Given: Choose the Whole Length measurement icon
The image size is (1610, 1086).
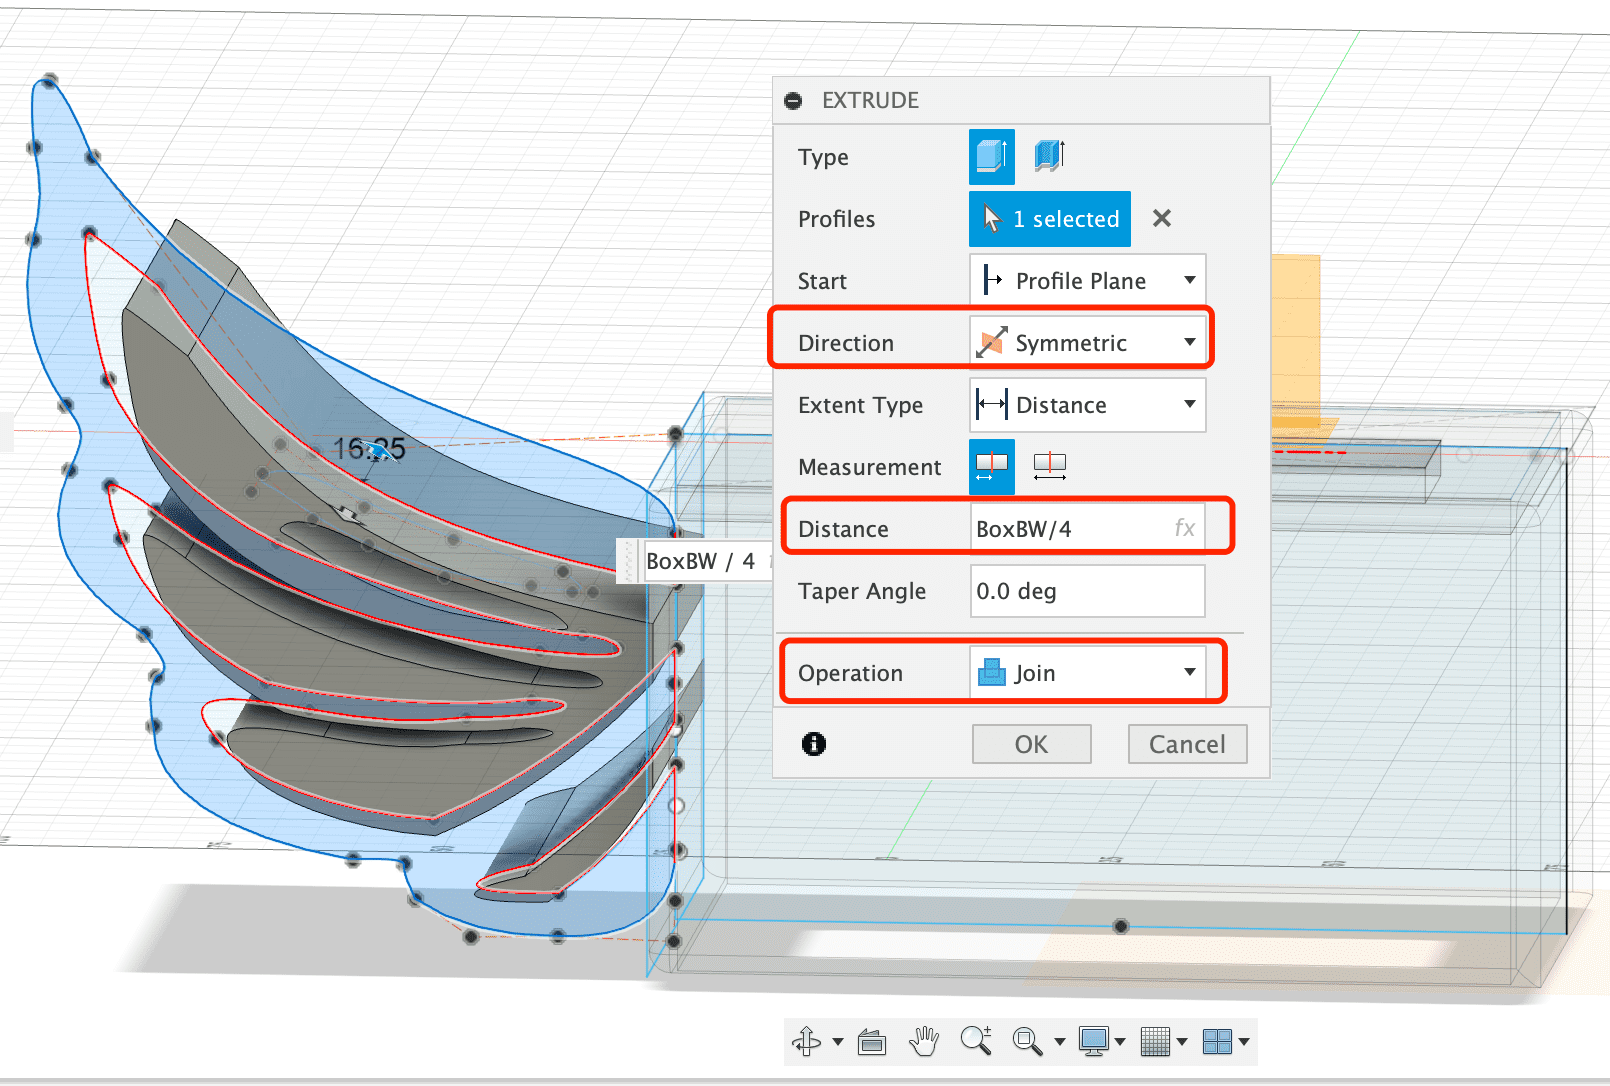Looking at the screenshot, I should tap(1049, 465).
